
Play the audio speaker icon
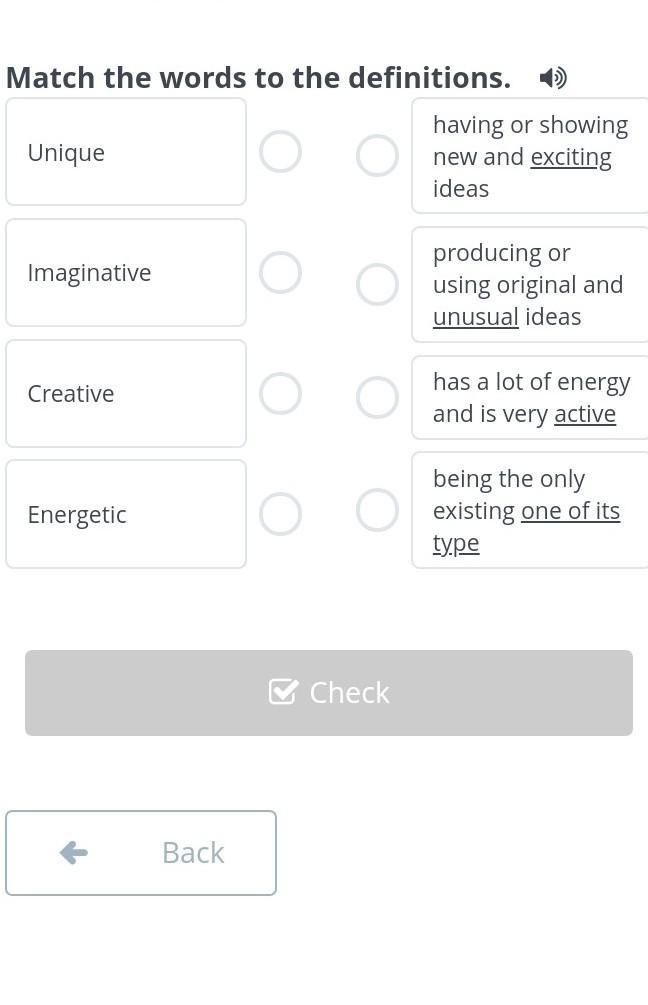tap(552, 78)
